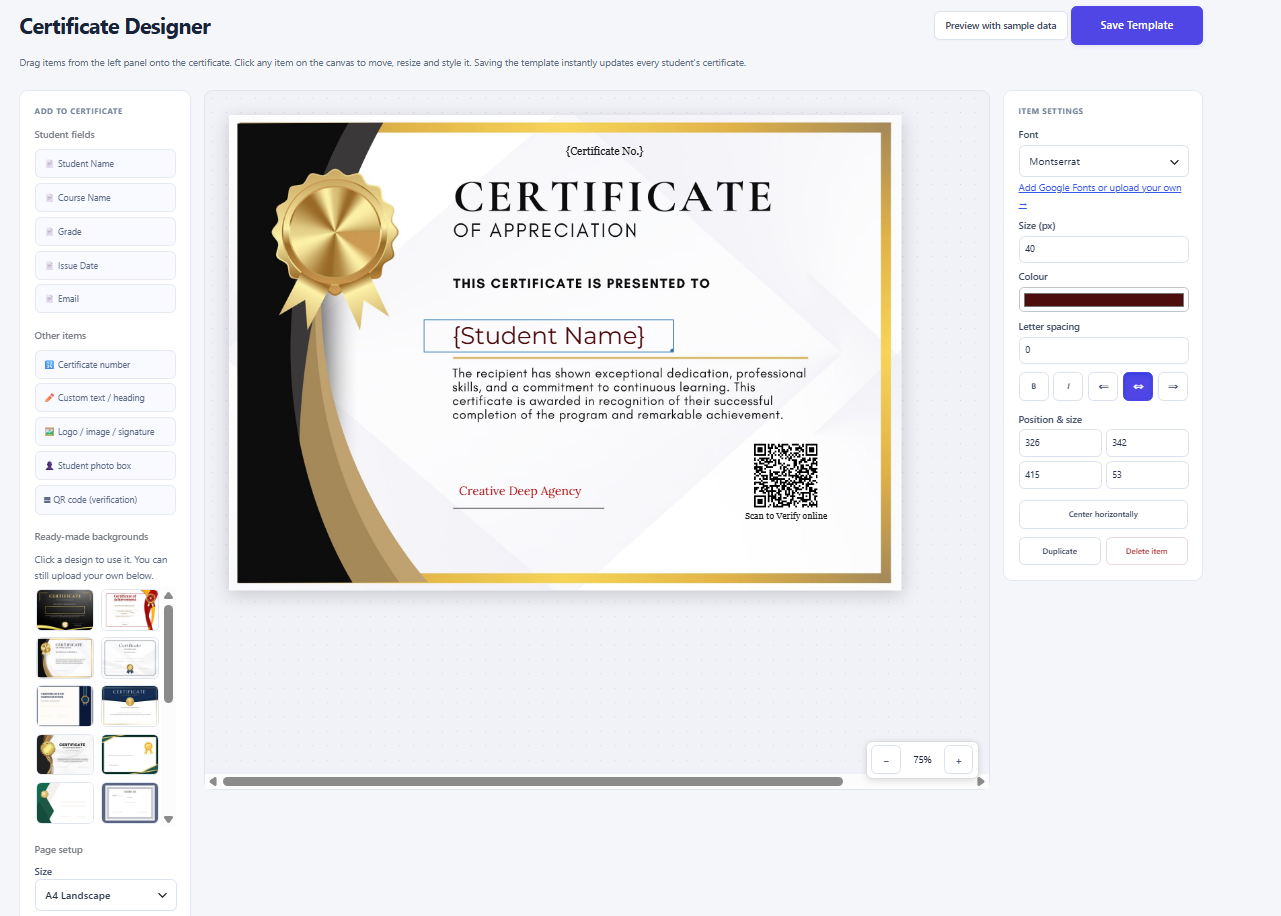This screenshot has width=1281, height=916.
Task: Add the Certificate number item
Action: click(x=105, y=365)
